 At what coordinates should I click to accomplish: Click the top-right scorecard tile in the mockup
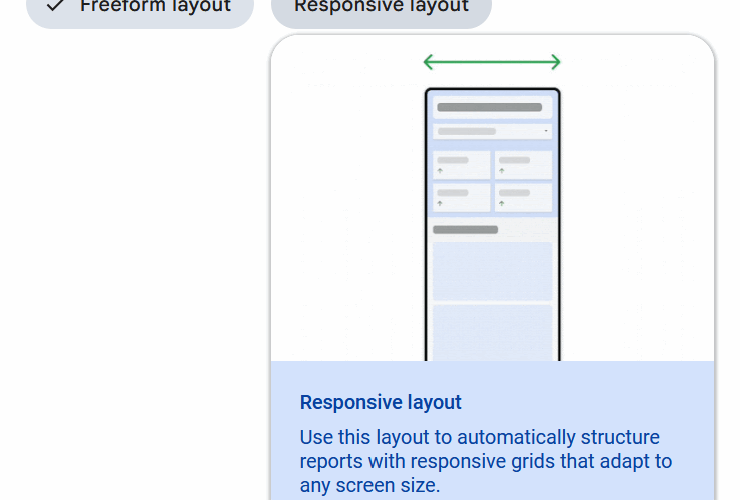click(523, 165)
